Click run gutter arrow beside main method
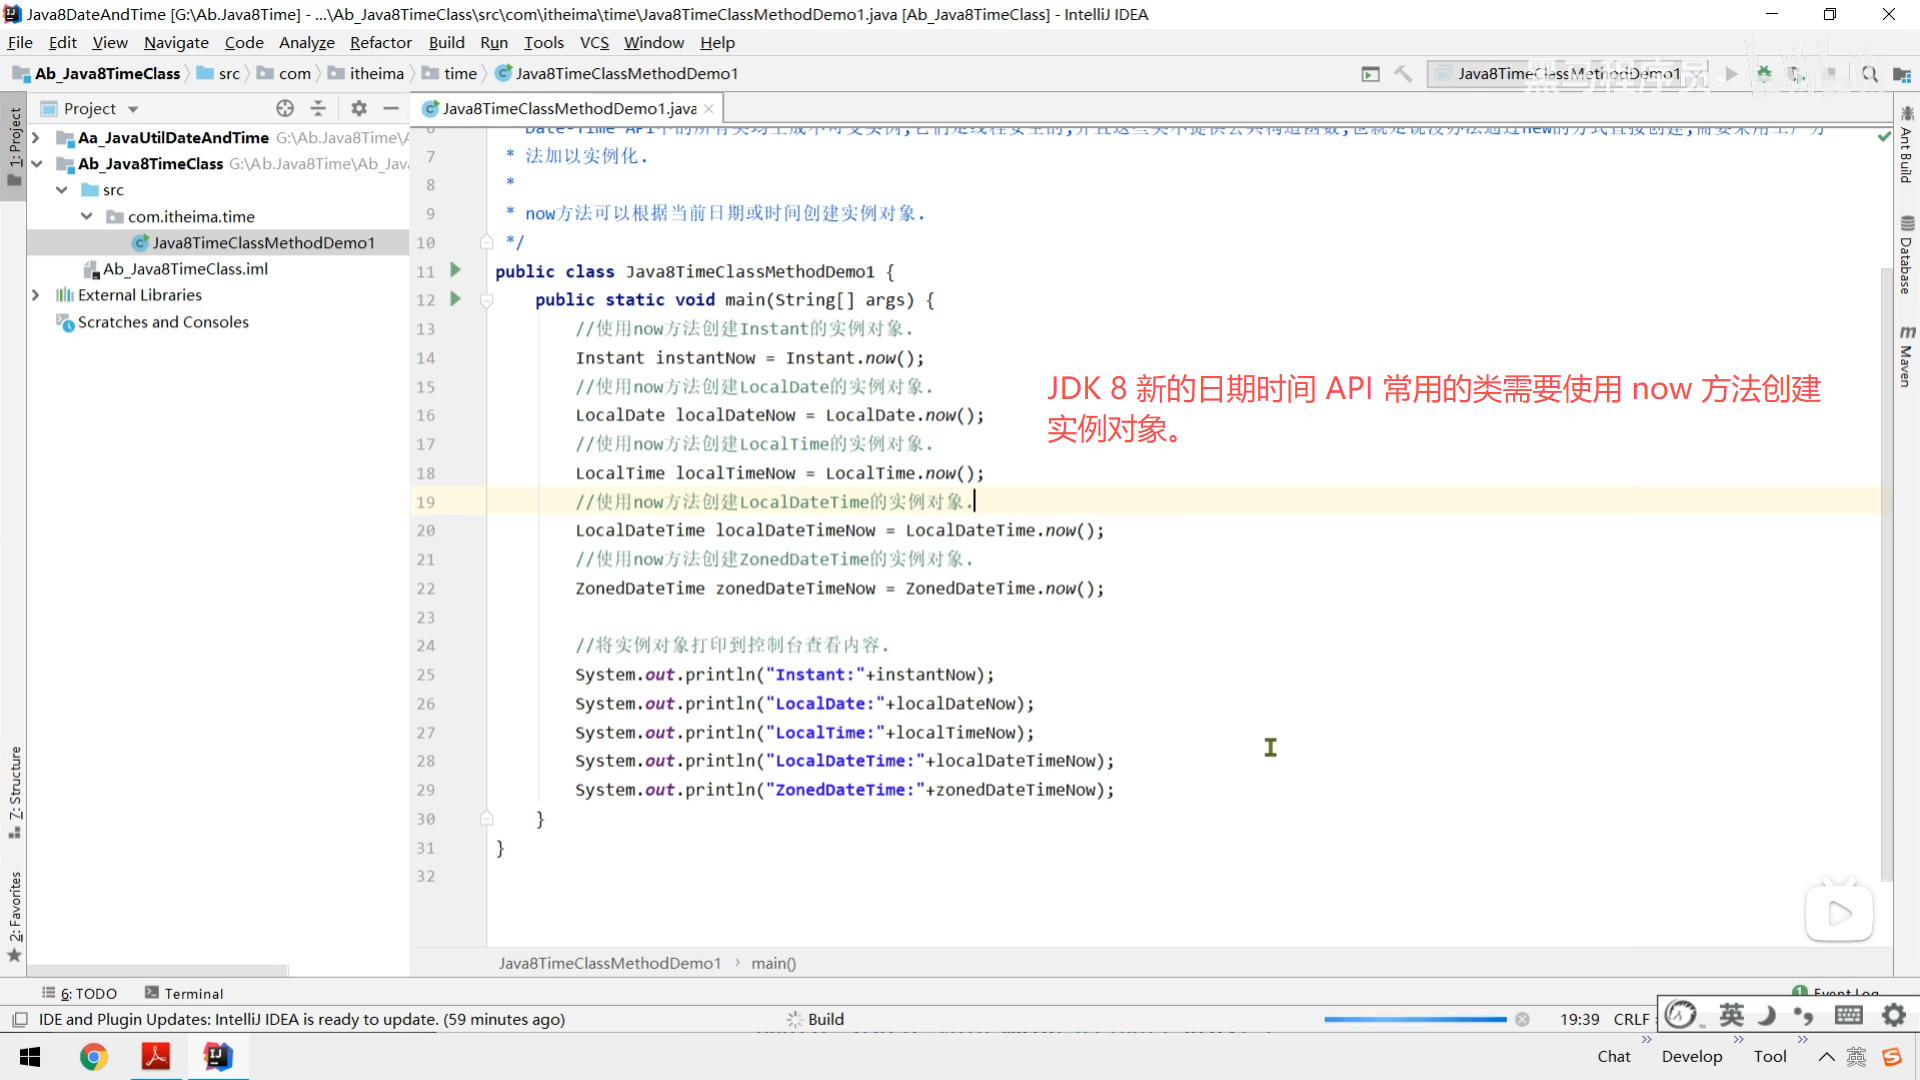 coord(456,299)
